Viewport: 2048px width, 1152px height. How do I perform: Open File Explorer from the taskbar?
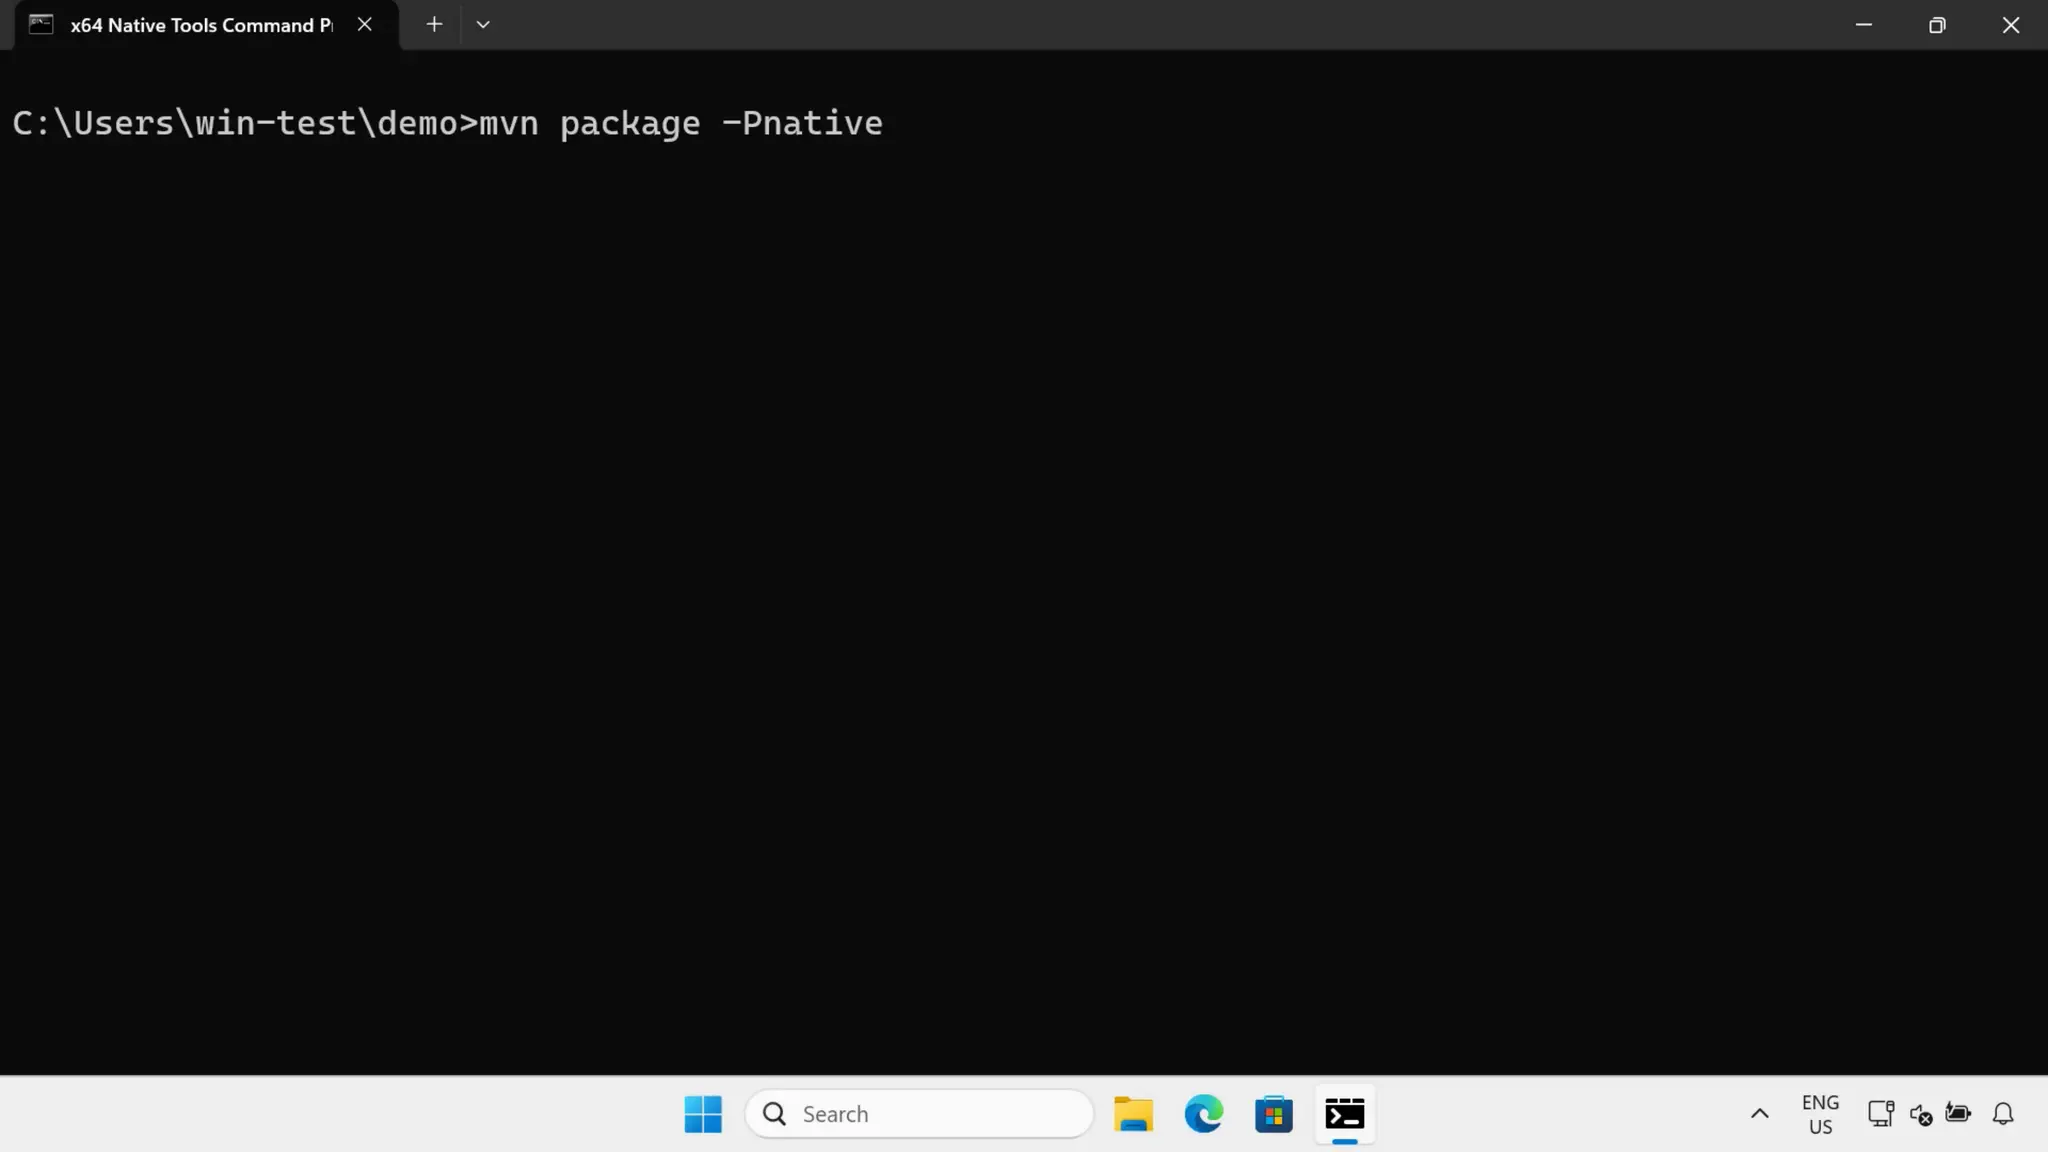pyautogui.click(x=1133, y=1114)
